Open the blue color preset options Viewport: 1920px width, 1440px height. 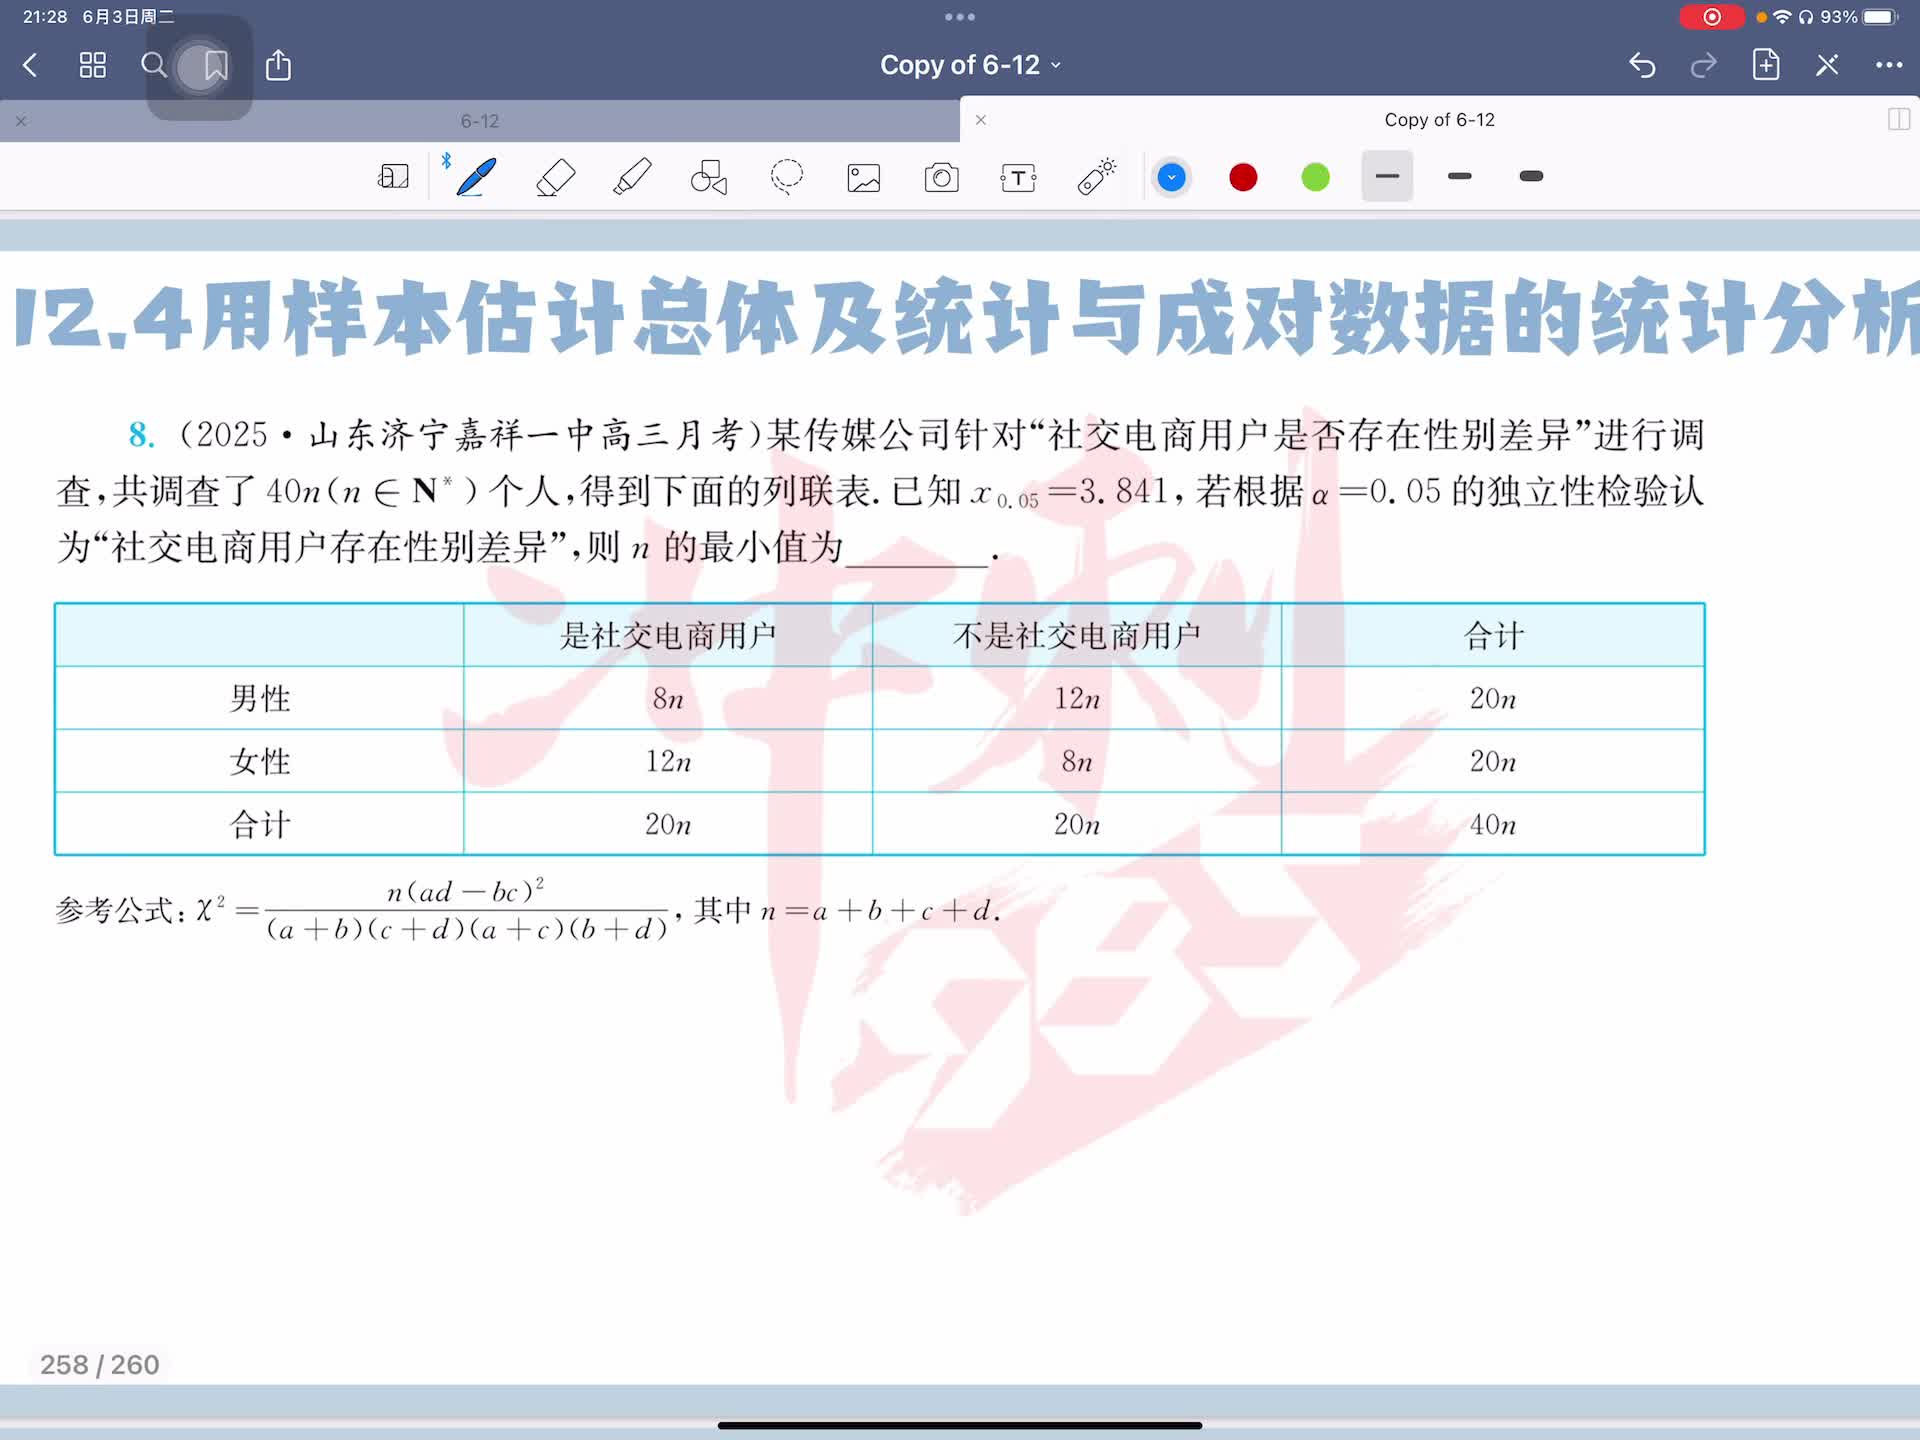1171,177
